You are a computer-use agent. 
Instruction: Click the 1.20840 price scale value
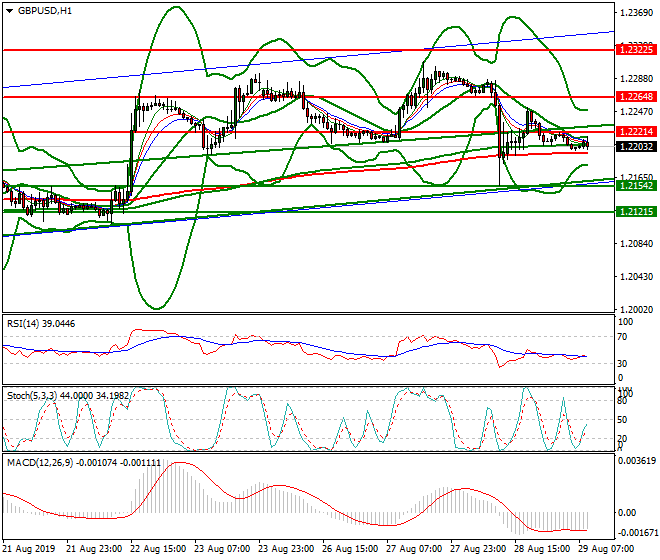[637, 244]
